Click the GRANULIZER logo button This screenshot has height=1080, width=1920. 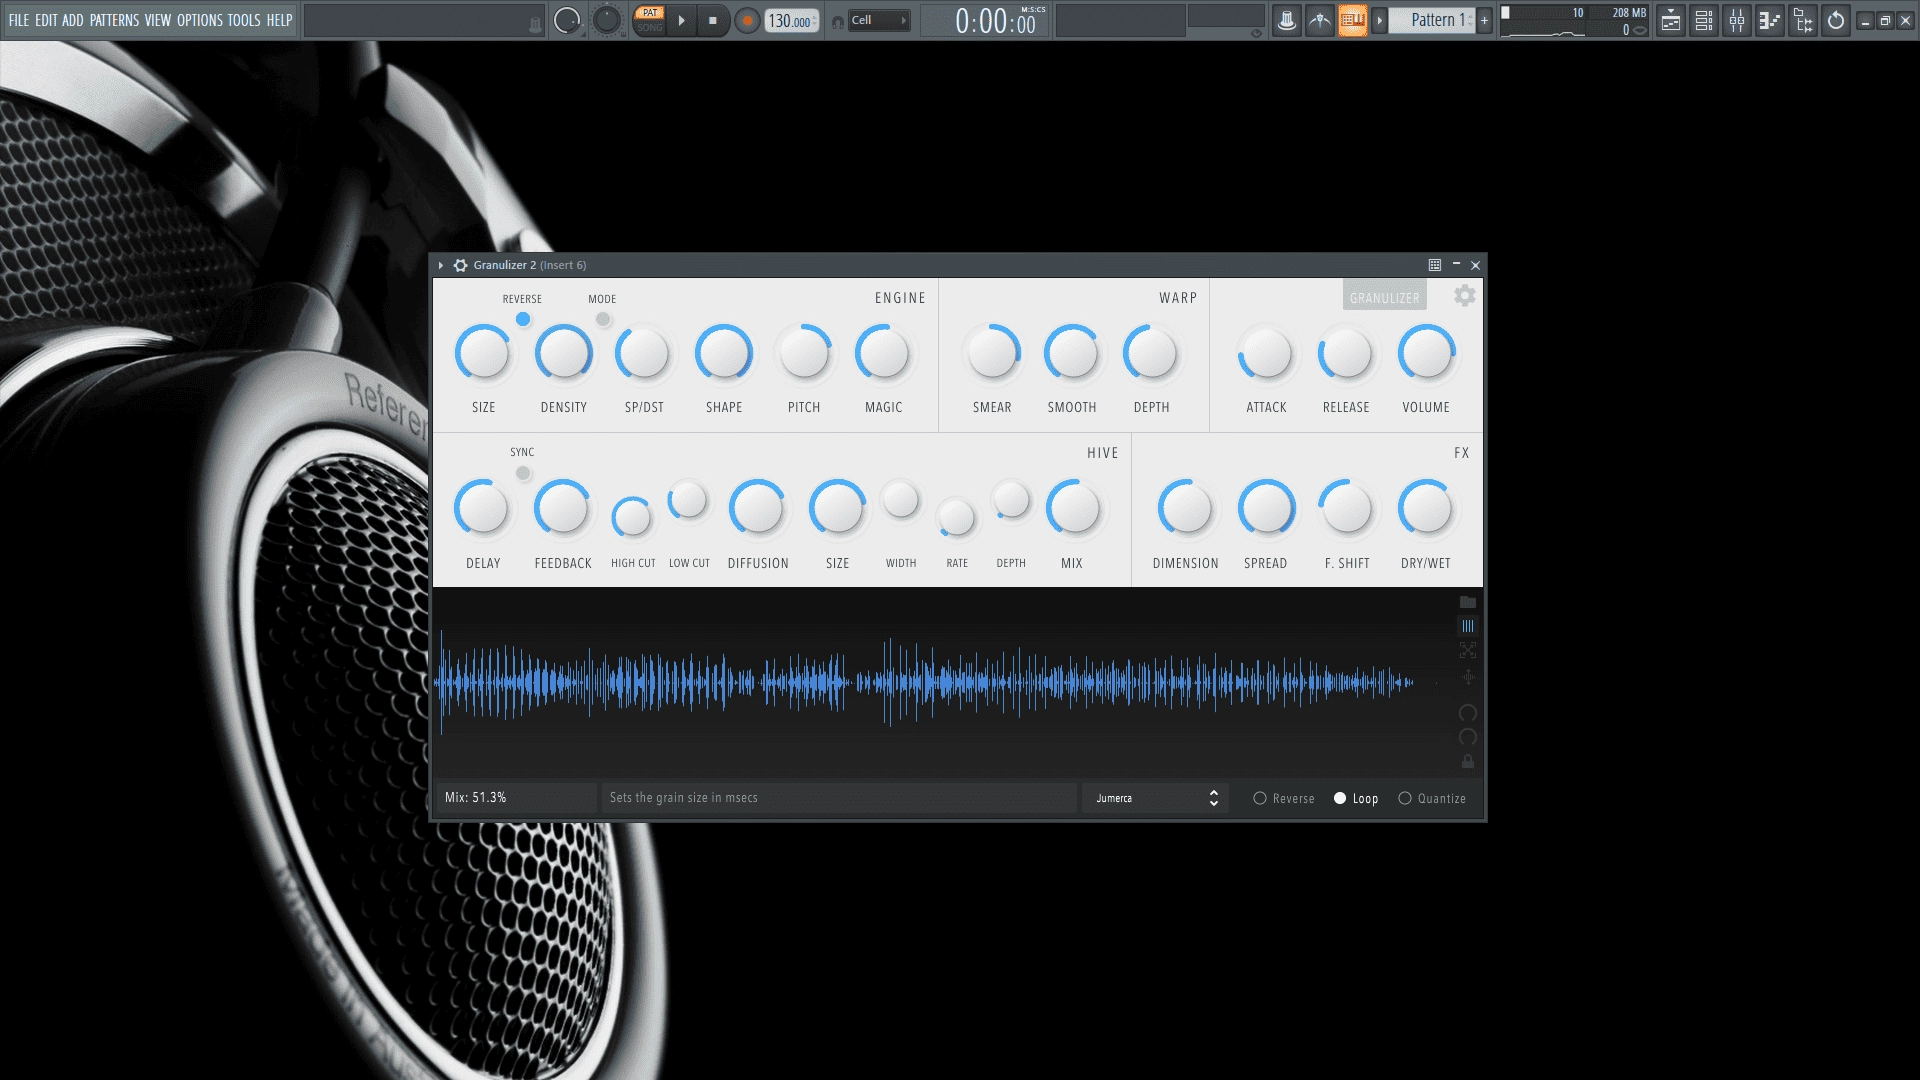tap(1384, 297)
